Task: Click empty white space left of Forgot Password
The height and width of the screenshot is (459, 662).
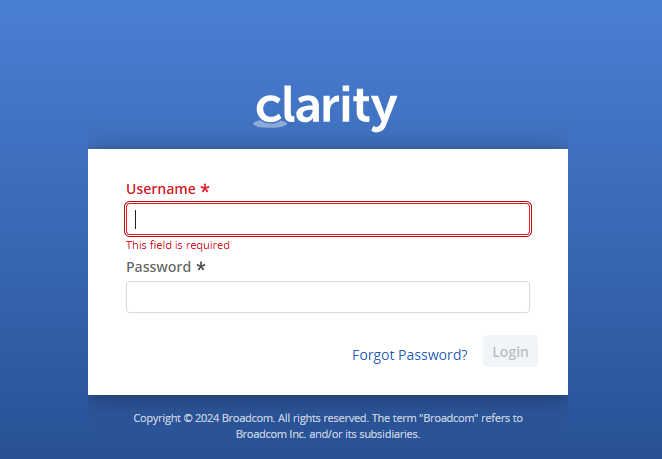Action: [x=230, y=354]
